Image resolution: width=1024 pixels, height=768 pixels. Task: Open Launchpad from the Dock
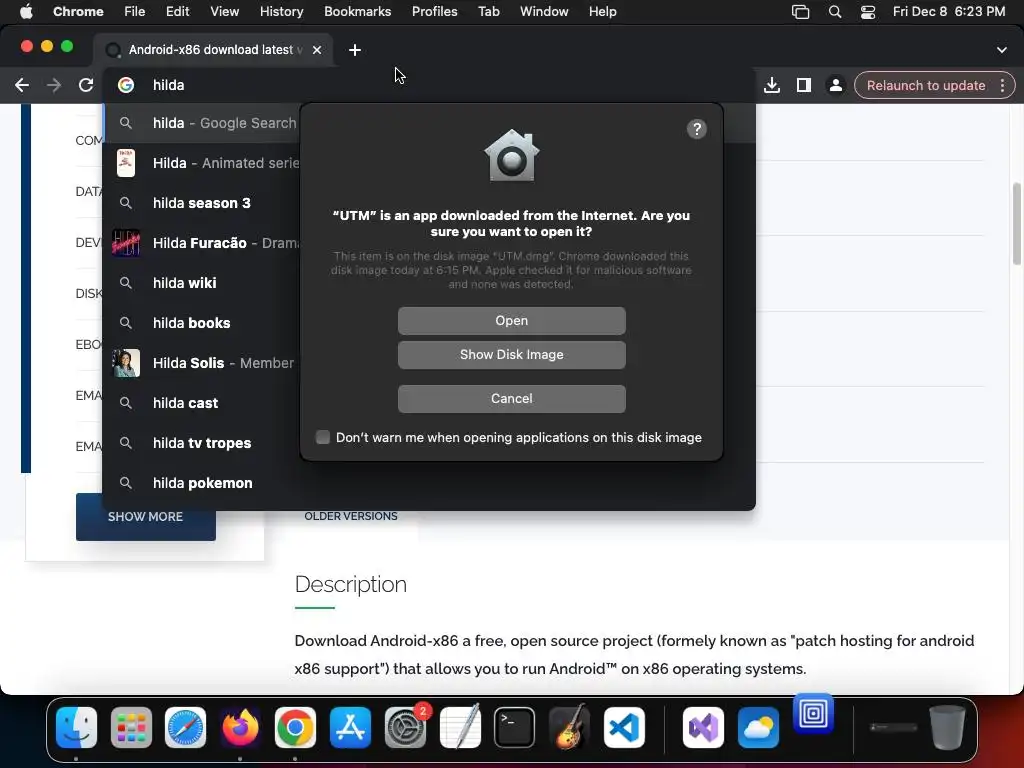point(131,728)
